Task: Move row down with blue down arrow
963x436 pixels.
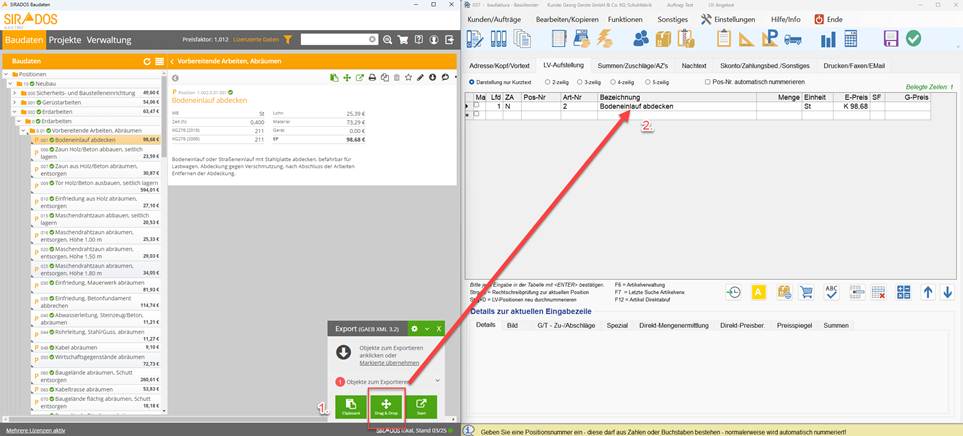Action: (x=948, y=292)
